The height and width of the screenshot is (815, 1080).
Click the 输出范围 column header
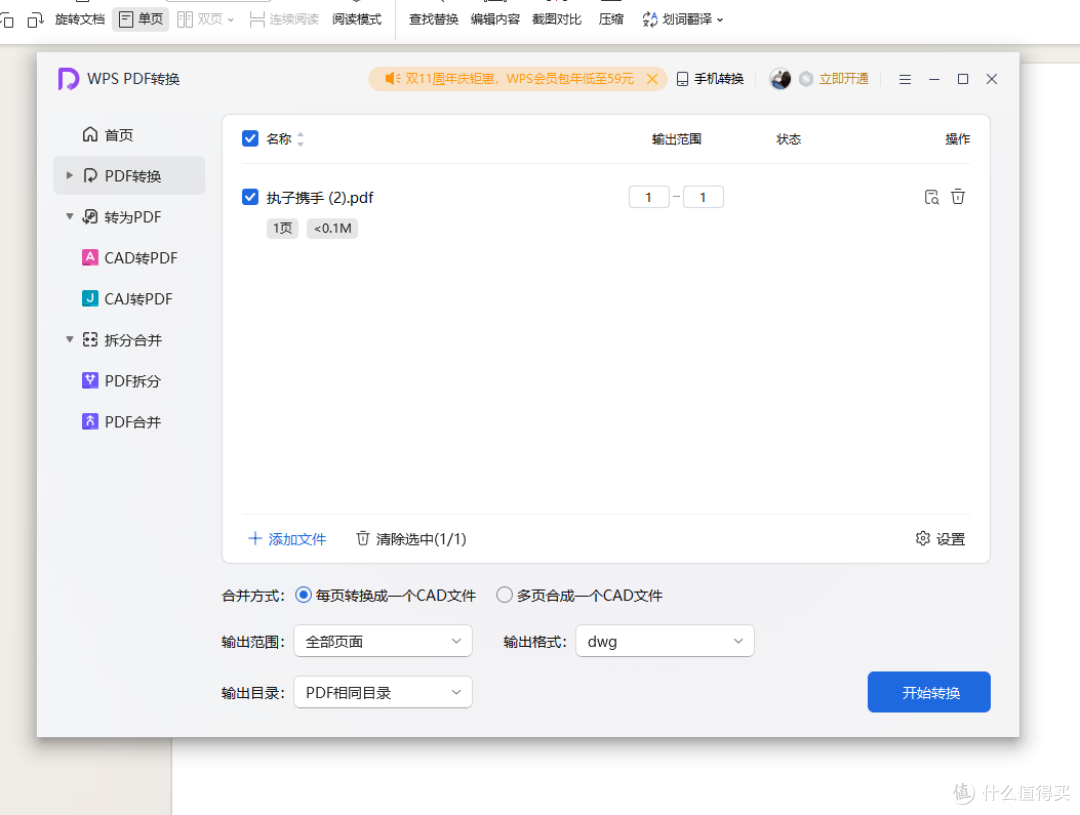tap(676, 139)
